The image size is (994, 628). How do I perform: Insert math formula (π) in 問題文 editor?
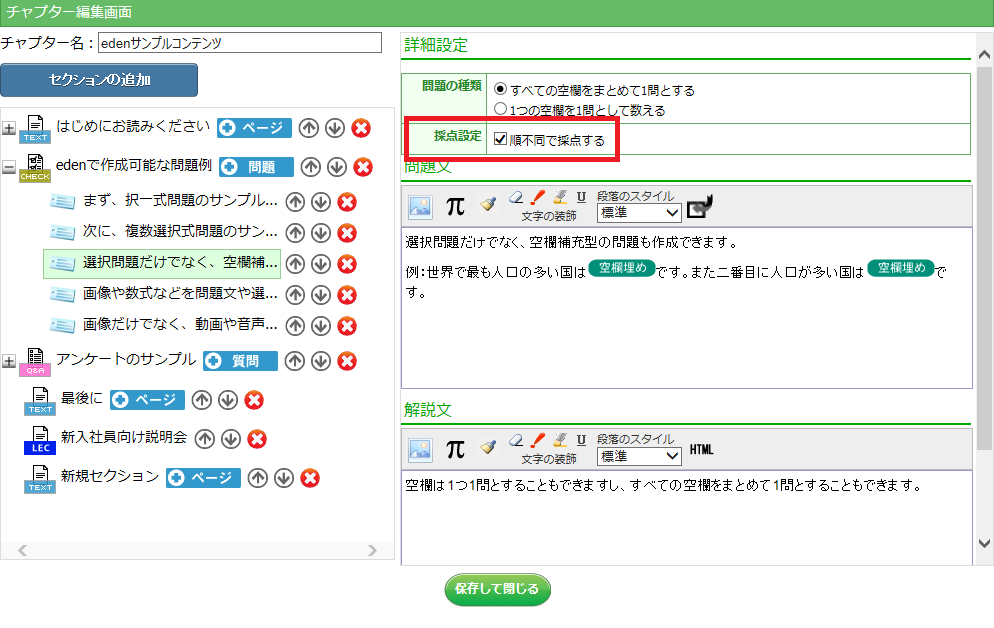pos(455,206)
